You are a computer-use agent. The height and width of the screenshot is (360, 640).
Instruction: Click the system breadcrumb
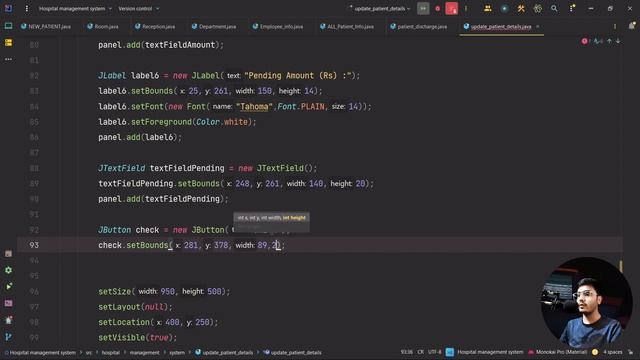pos(177,352)
